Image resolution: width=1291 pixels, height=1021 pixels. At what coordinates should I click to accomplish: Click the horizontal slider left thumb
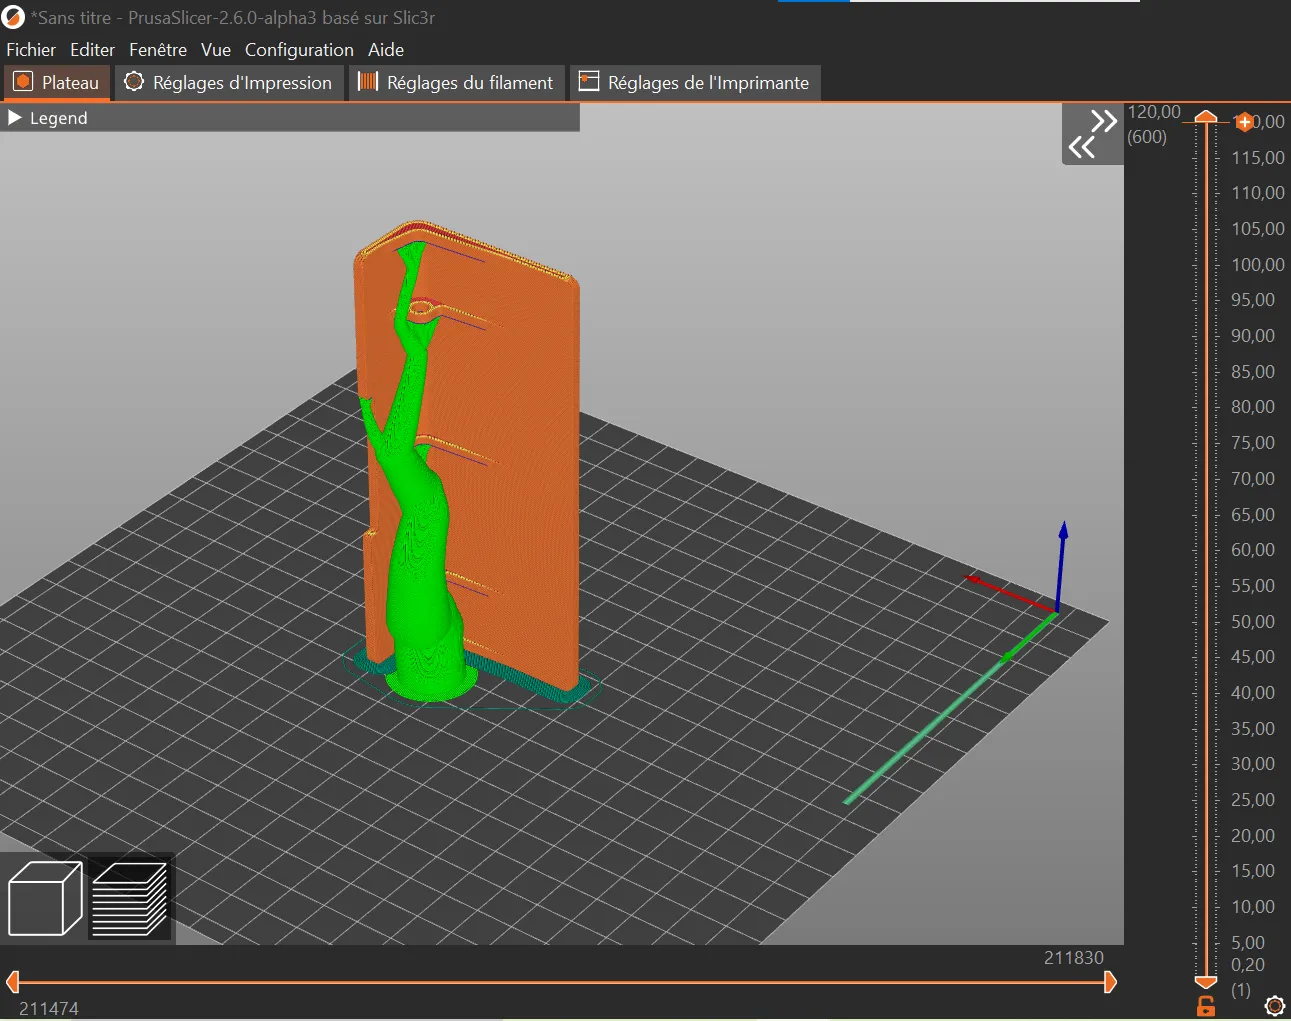point(13,982)
